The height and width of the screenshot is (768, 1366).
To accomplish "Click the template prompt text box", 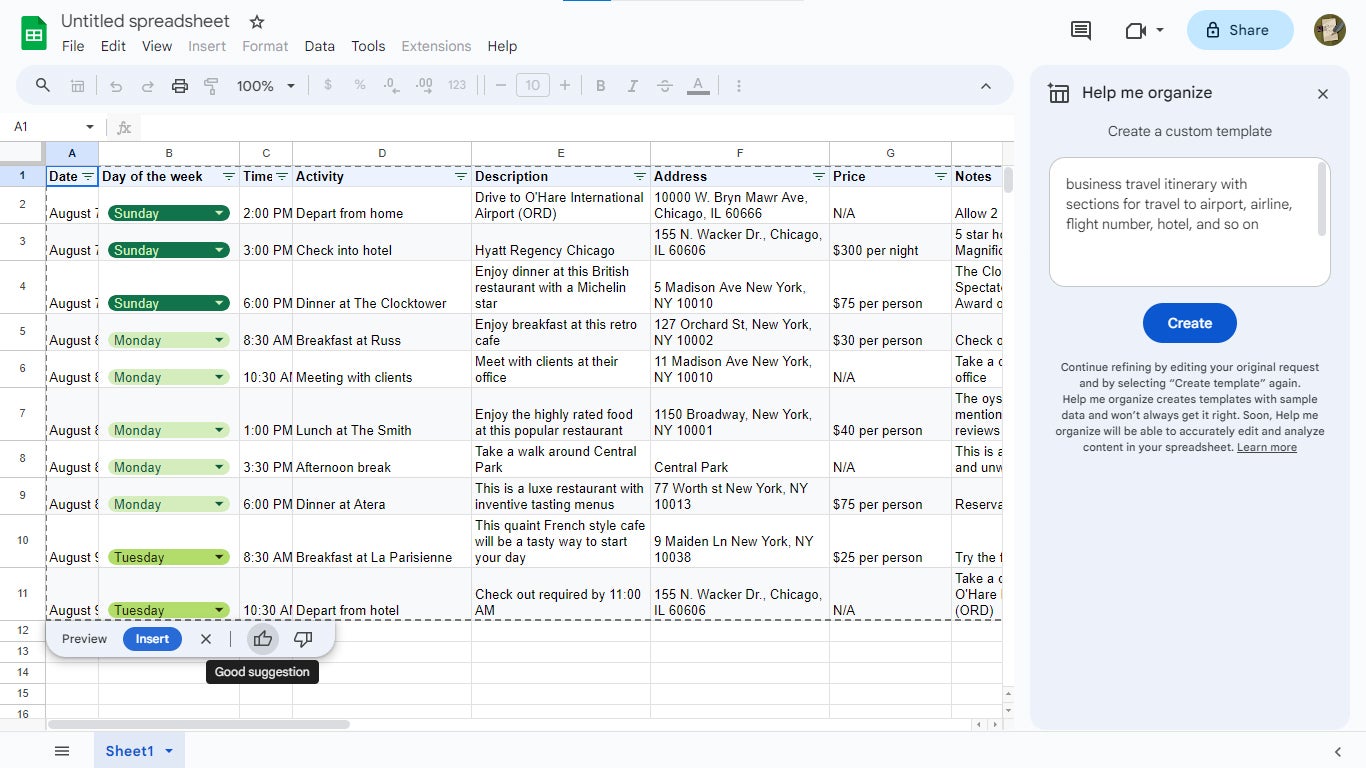I will [x=1189, y=222].
